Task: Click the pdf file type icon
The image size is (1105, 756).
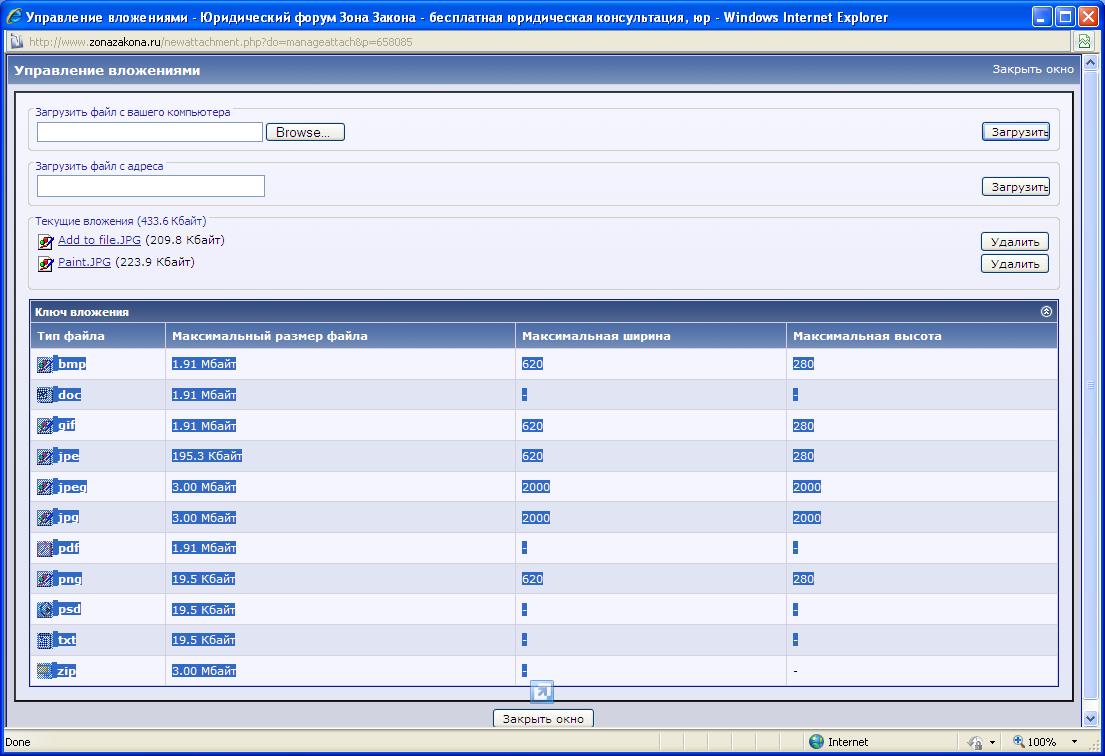Action: click(45, 548)
